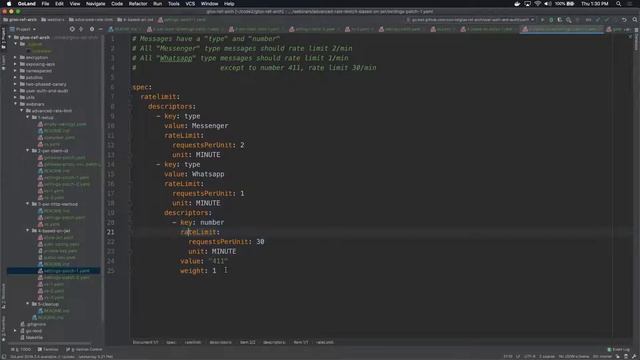Open the Tools menu
The height and width of the screenshot is (360, 640).
click(173, 4)
